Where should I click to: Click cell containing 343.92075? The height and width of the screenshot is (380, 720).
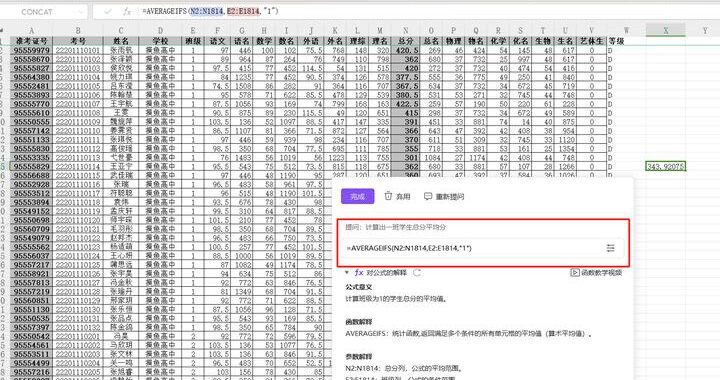click(x=665, y=167)
